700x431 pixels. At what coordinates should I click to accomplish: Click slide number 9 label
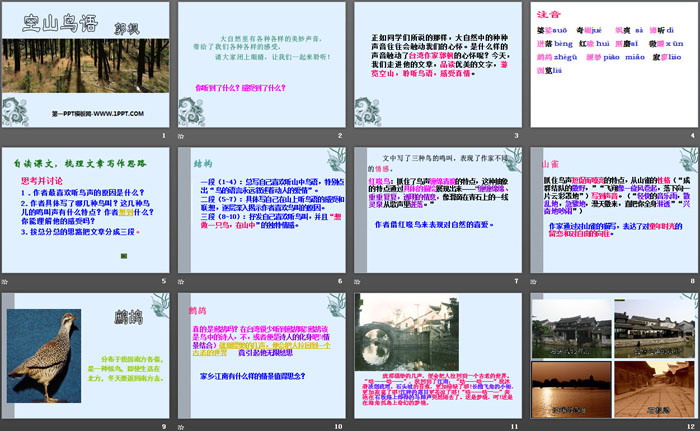tap(164, 427)
